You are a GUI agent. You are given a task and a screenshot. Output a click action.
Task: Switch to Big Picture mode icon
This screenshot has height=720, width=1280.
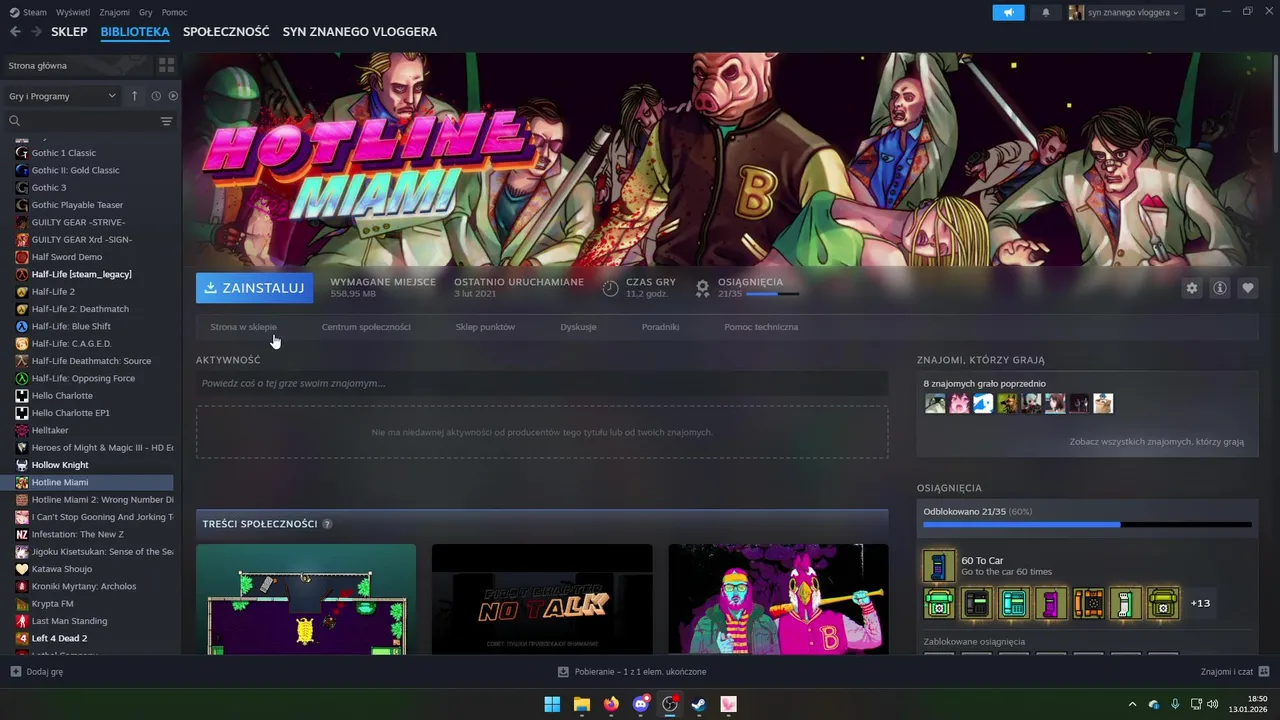(x=1201, y=12)
